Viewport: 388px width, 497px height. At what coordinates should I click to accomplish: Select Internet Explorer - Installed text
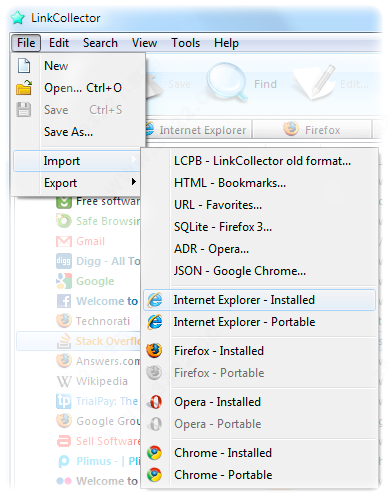(x=244, y=300)
